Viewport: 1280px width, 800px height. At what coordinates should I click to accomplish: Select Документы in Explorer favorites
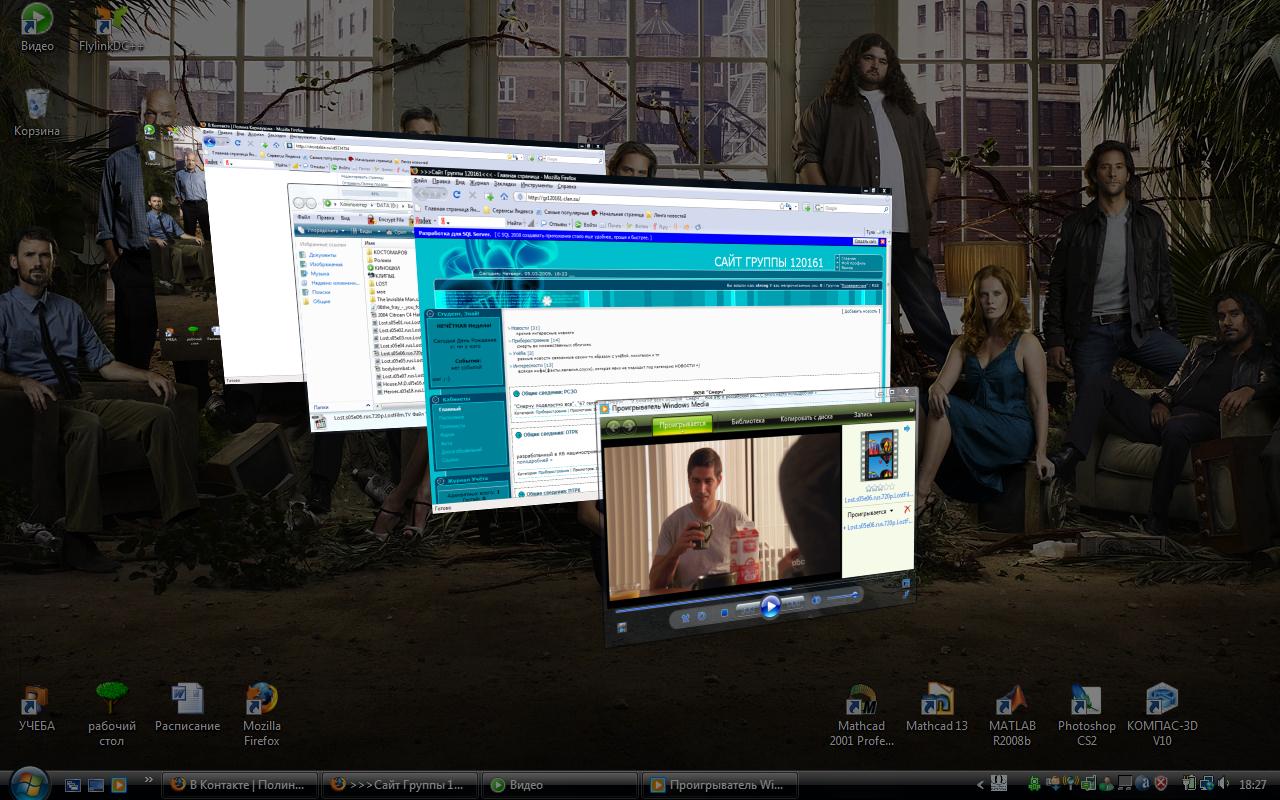click(322, 256)
